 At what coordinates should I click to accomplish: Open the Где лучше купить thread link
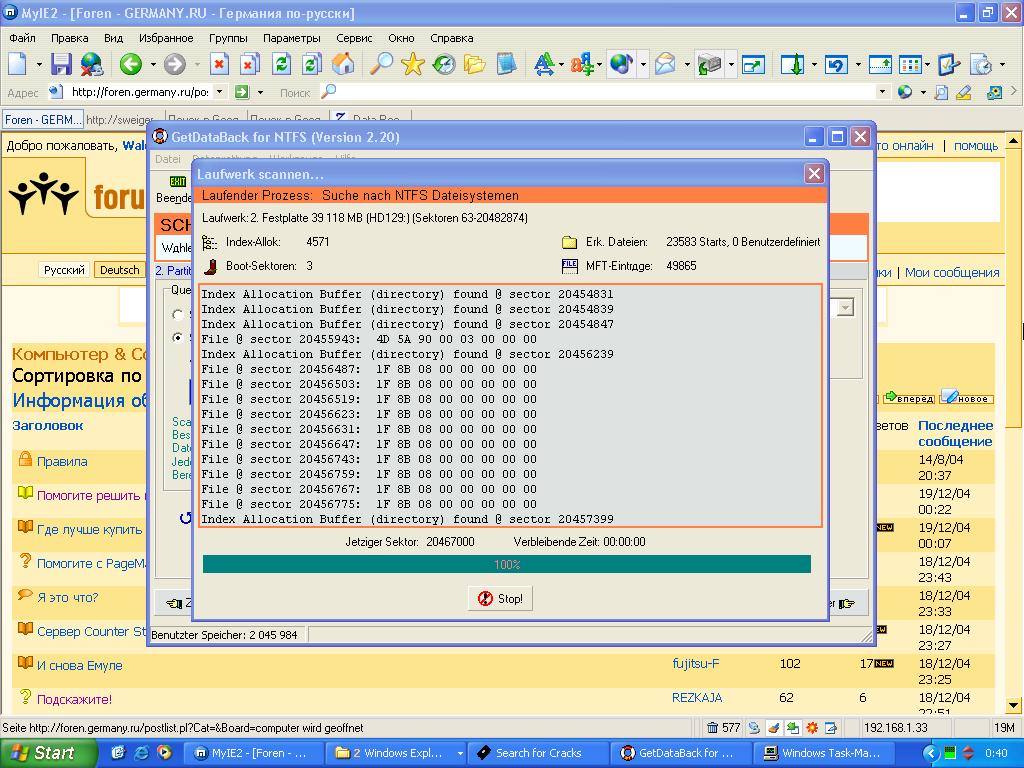point(89,529)
